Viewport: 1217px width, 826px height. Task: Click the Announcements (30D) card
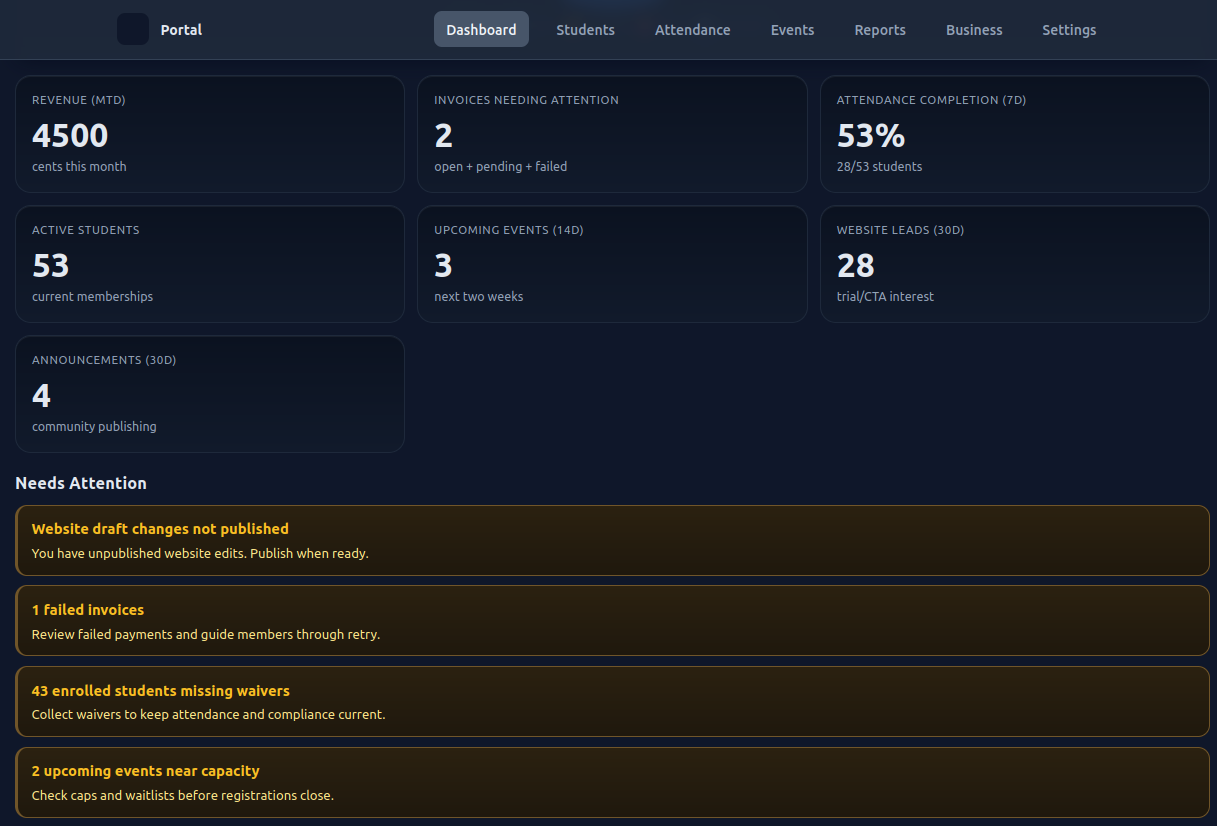[x=210, y=394]
